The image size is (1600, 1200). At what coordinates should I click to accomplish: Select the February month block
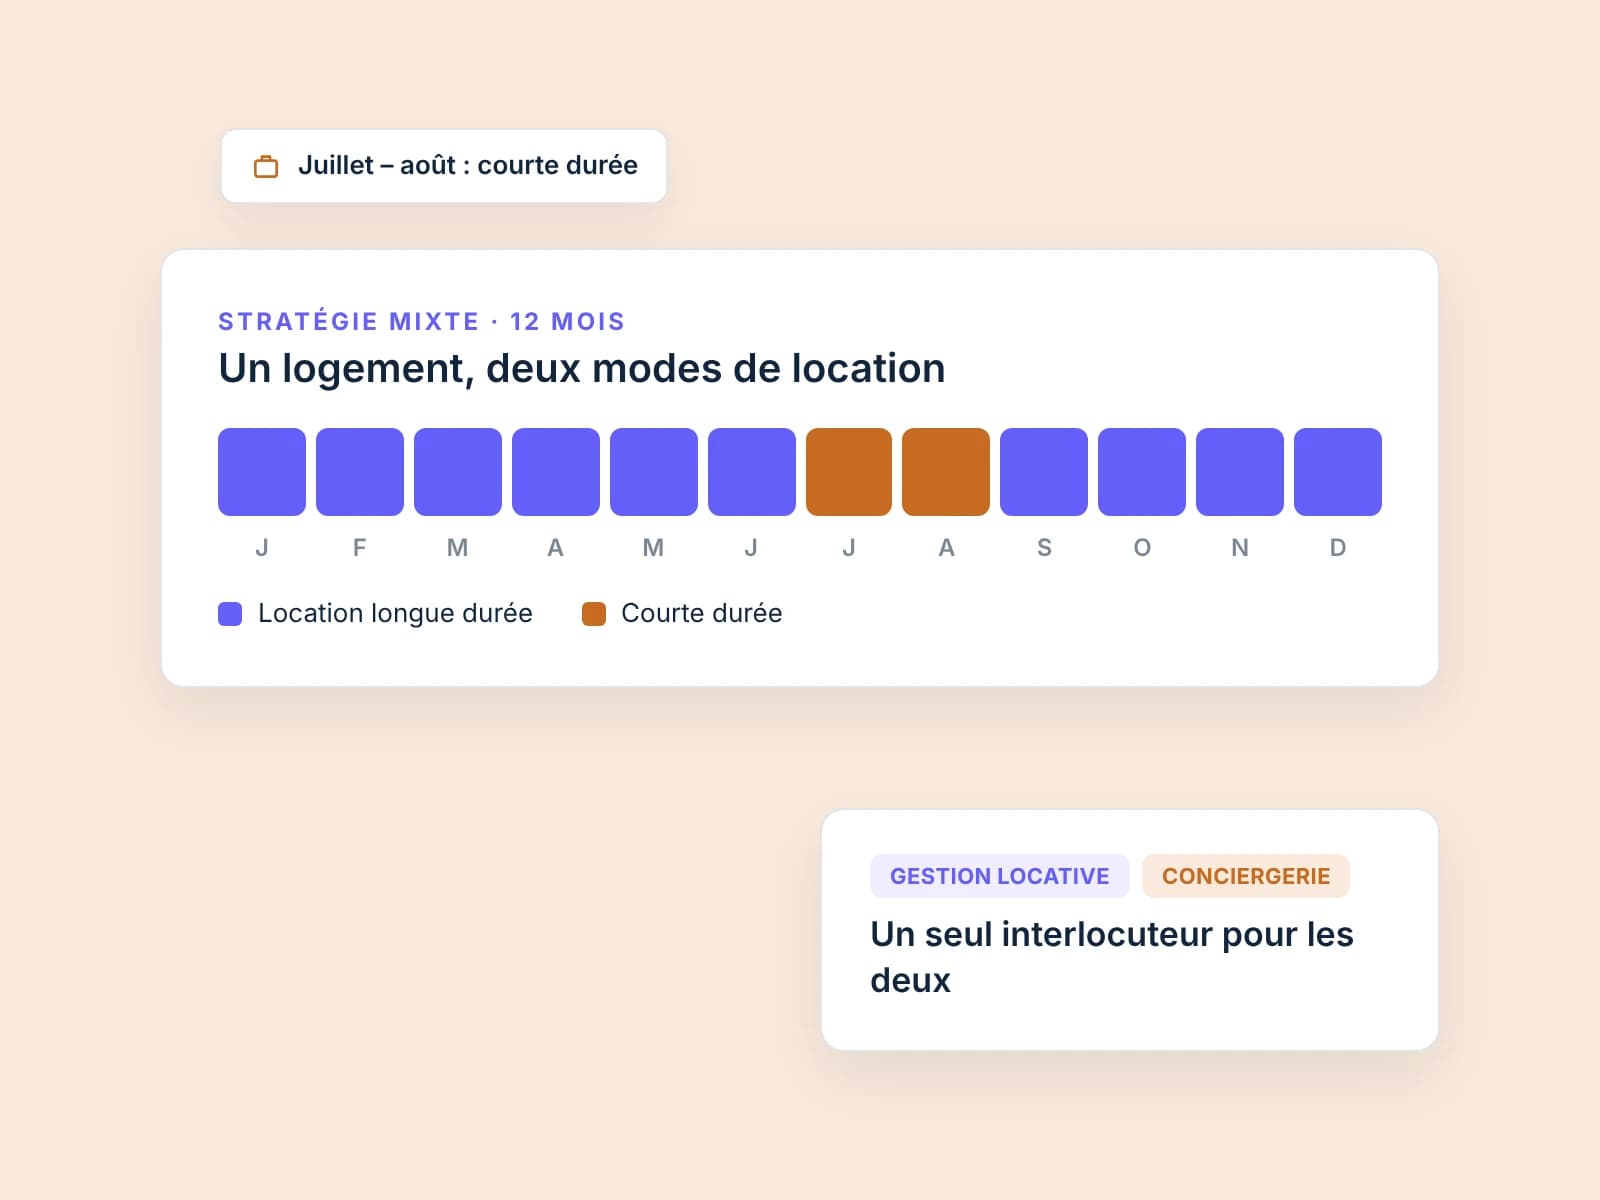tap(360, 472)
